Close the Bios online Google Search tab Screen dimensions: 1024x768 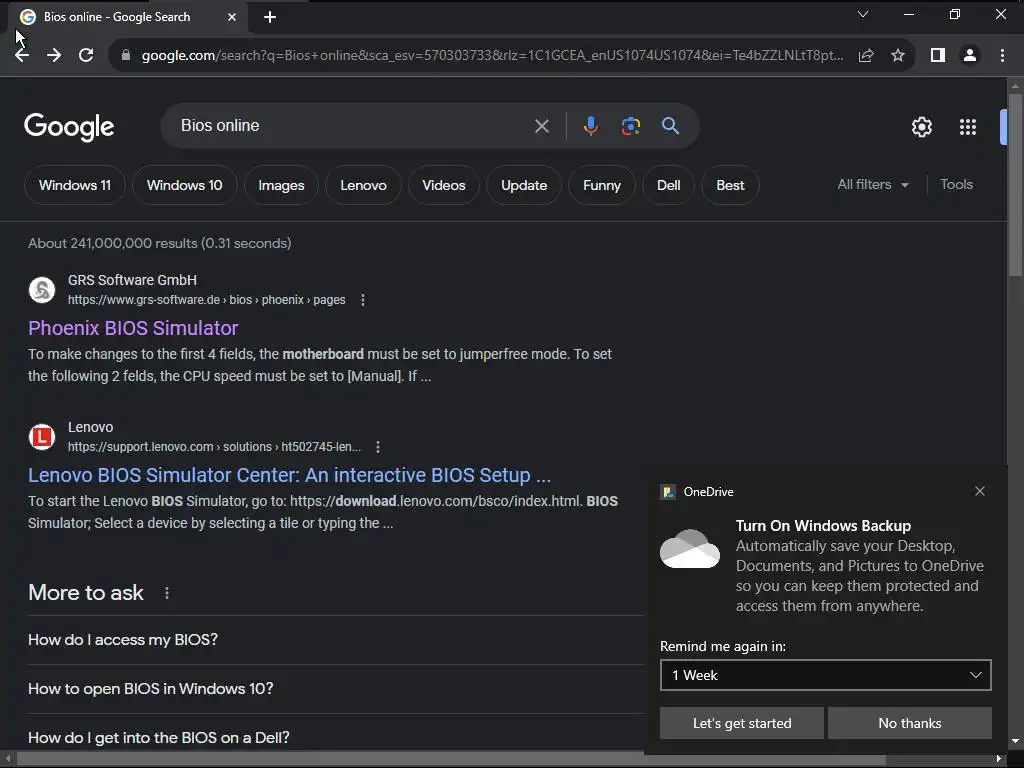(232, 17)
